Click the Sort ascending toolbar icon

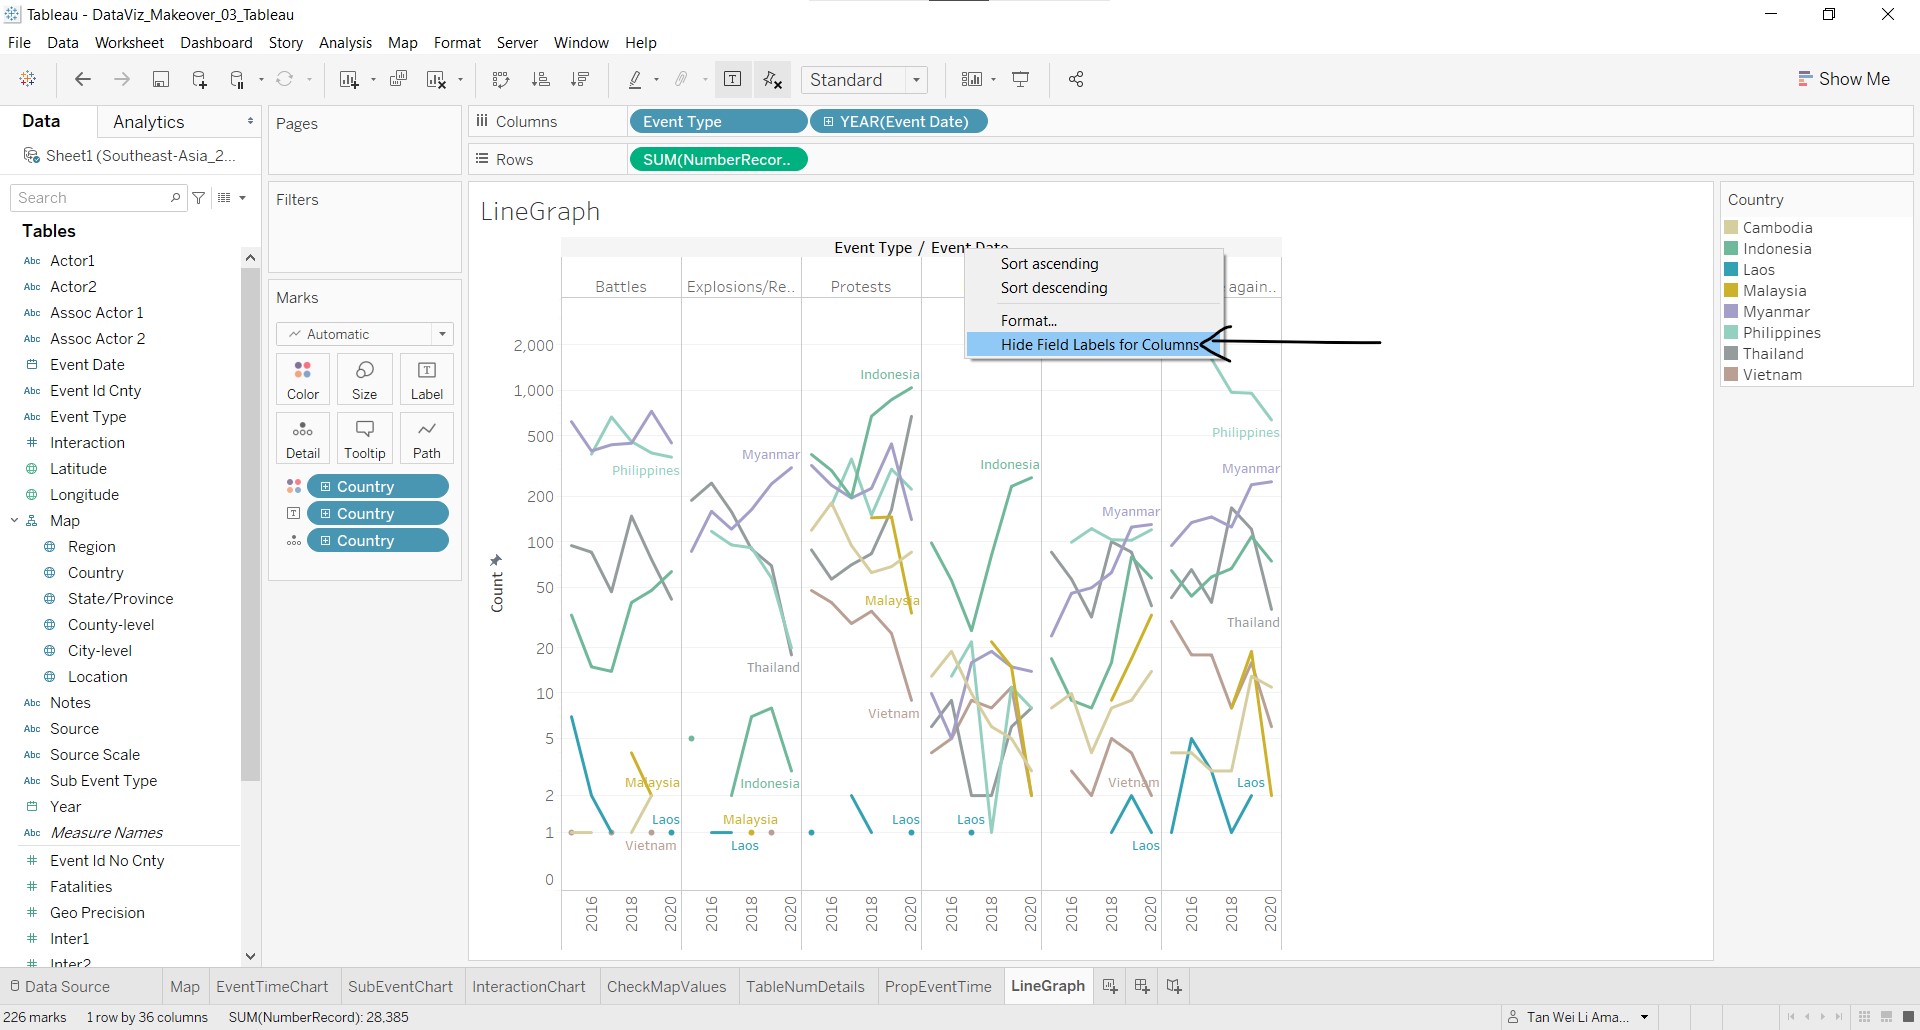pyautogui.click(x=541, y=80)
